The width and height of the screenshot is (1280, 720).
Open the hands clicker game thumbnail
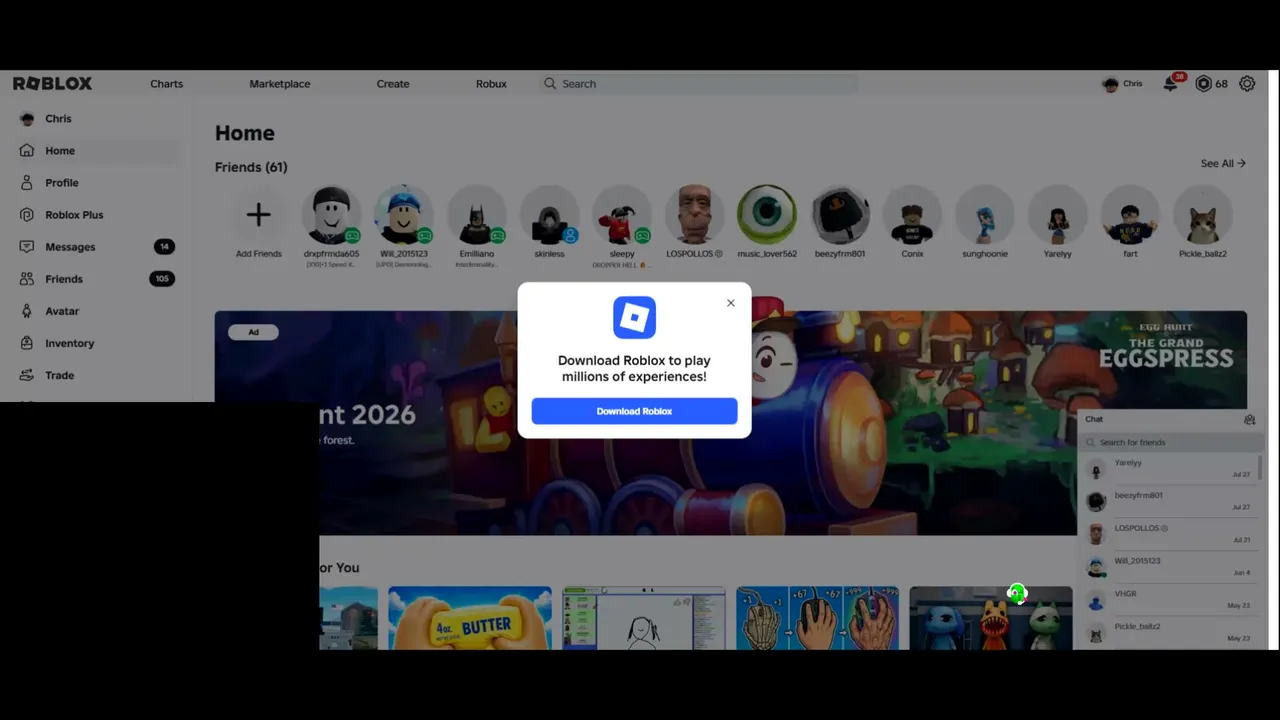pos(818,618)
